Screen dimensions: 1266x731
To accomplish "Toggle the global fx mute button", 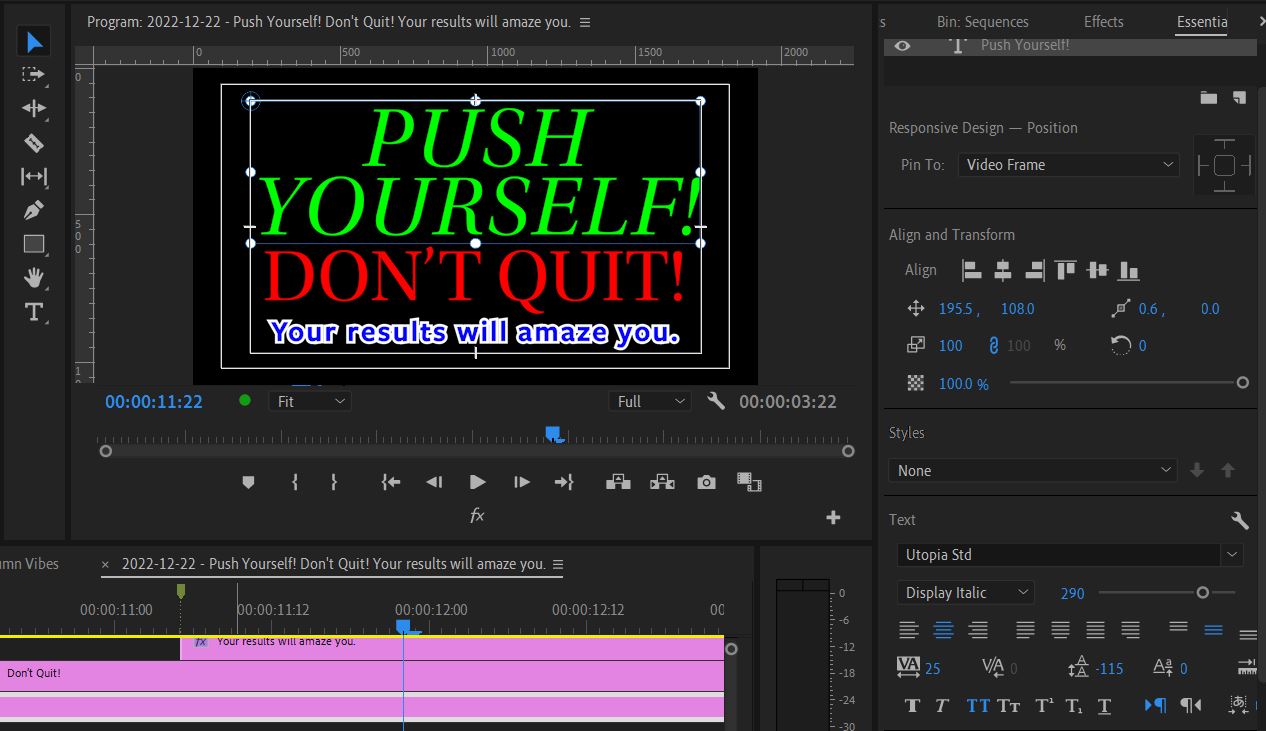I will 477,516.
